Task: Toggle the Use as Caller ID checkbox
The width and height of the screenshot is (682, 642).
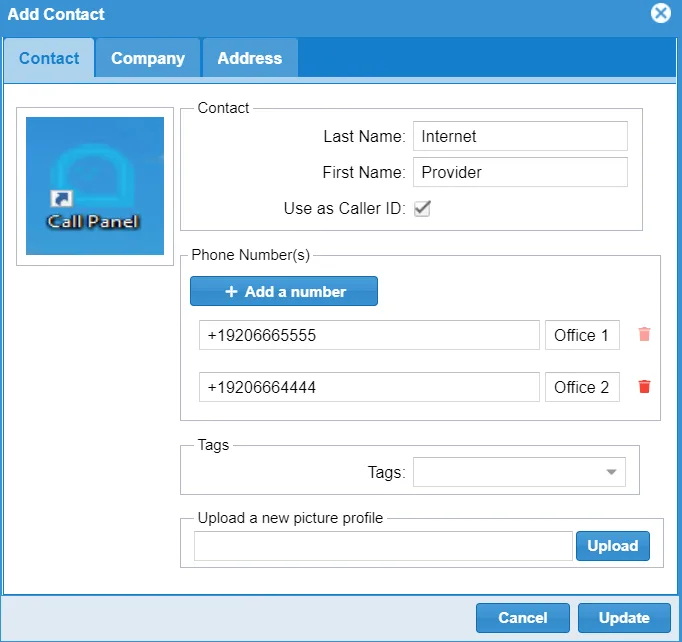Action: [422, 208]
